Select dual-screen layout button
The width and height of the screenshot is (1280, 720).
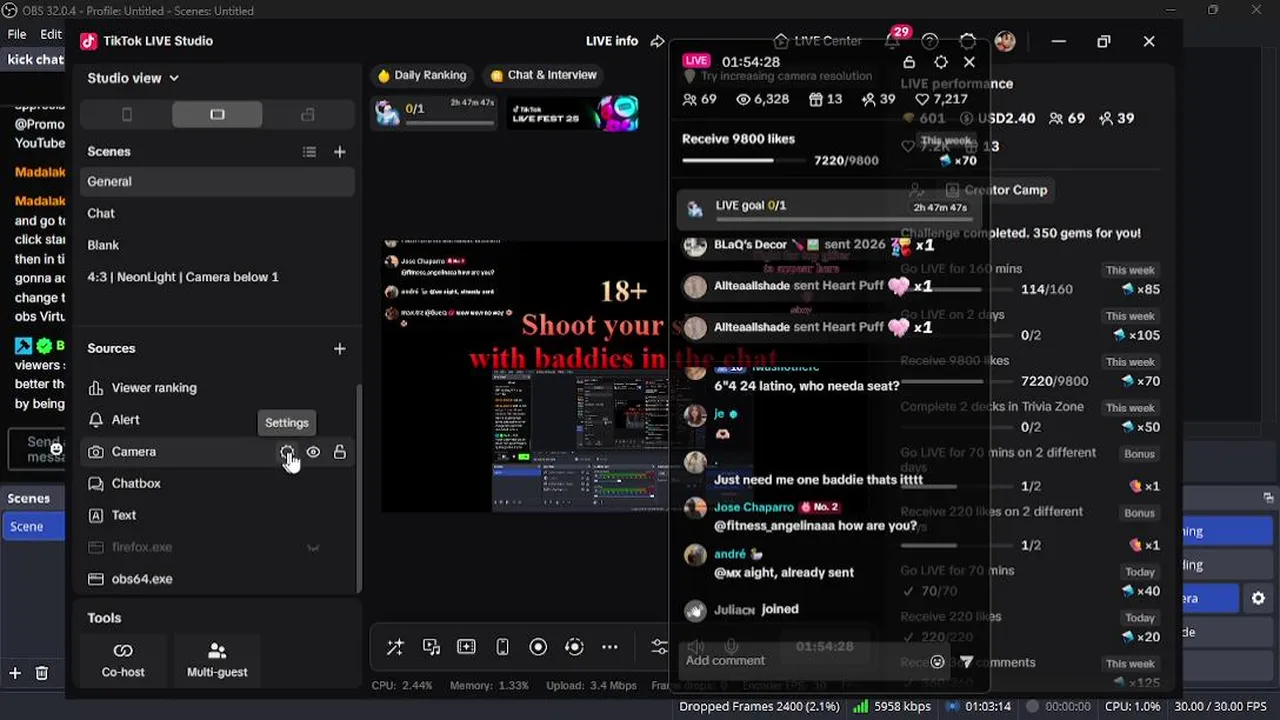308,115
